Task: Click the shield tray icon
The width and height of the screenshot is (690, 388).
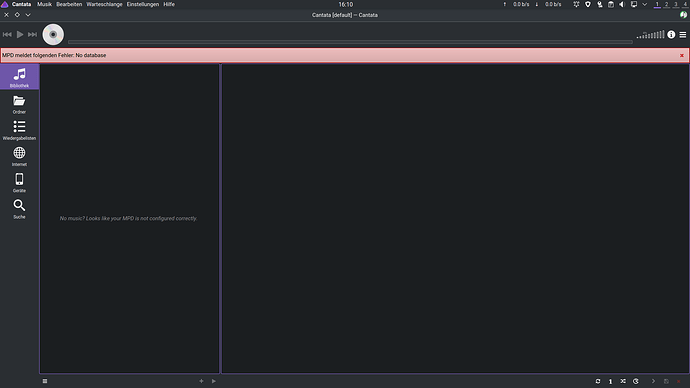Action: click(588, 4)
